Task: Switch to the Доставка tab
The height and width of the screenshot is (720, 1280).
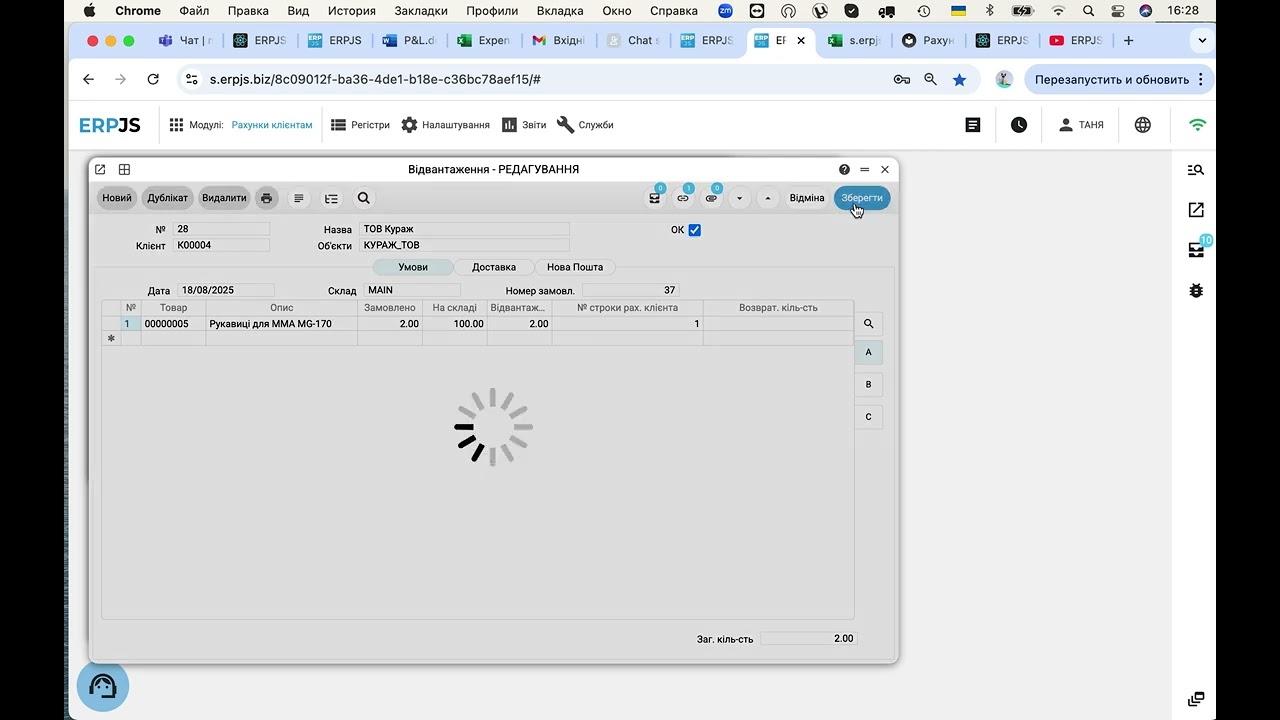Action: tap(494, 267)
